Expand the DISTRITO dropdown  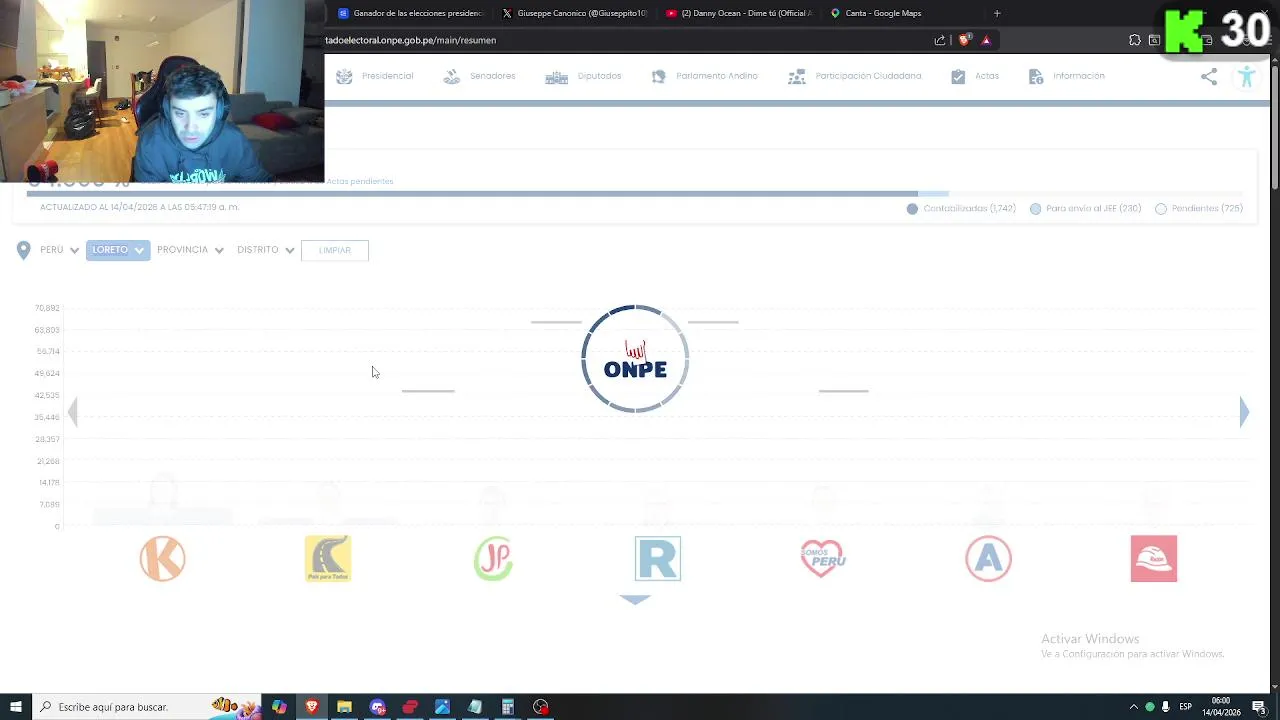tap(266, 250)
